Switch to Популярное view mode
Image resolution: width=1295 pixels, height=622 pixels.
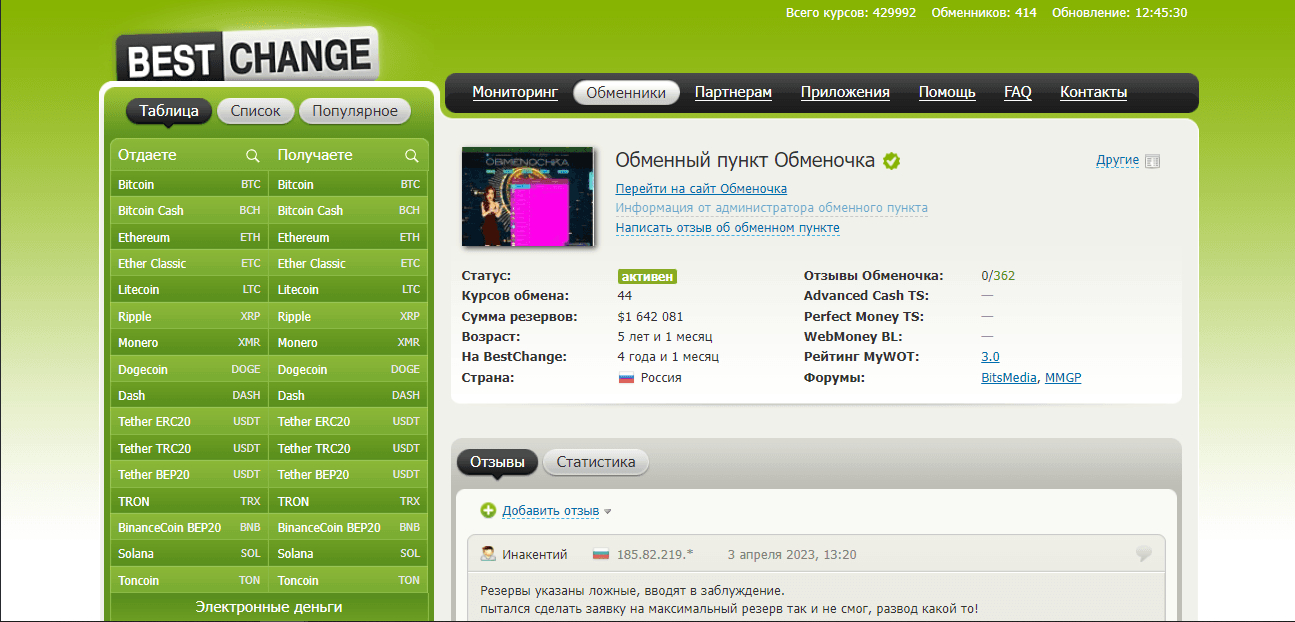355,111
